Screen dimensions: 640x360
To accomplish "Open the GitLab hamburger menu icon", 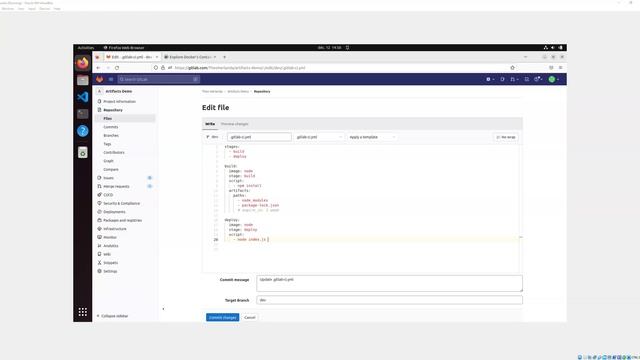I will 111,79.
